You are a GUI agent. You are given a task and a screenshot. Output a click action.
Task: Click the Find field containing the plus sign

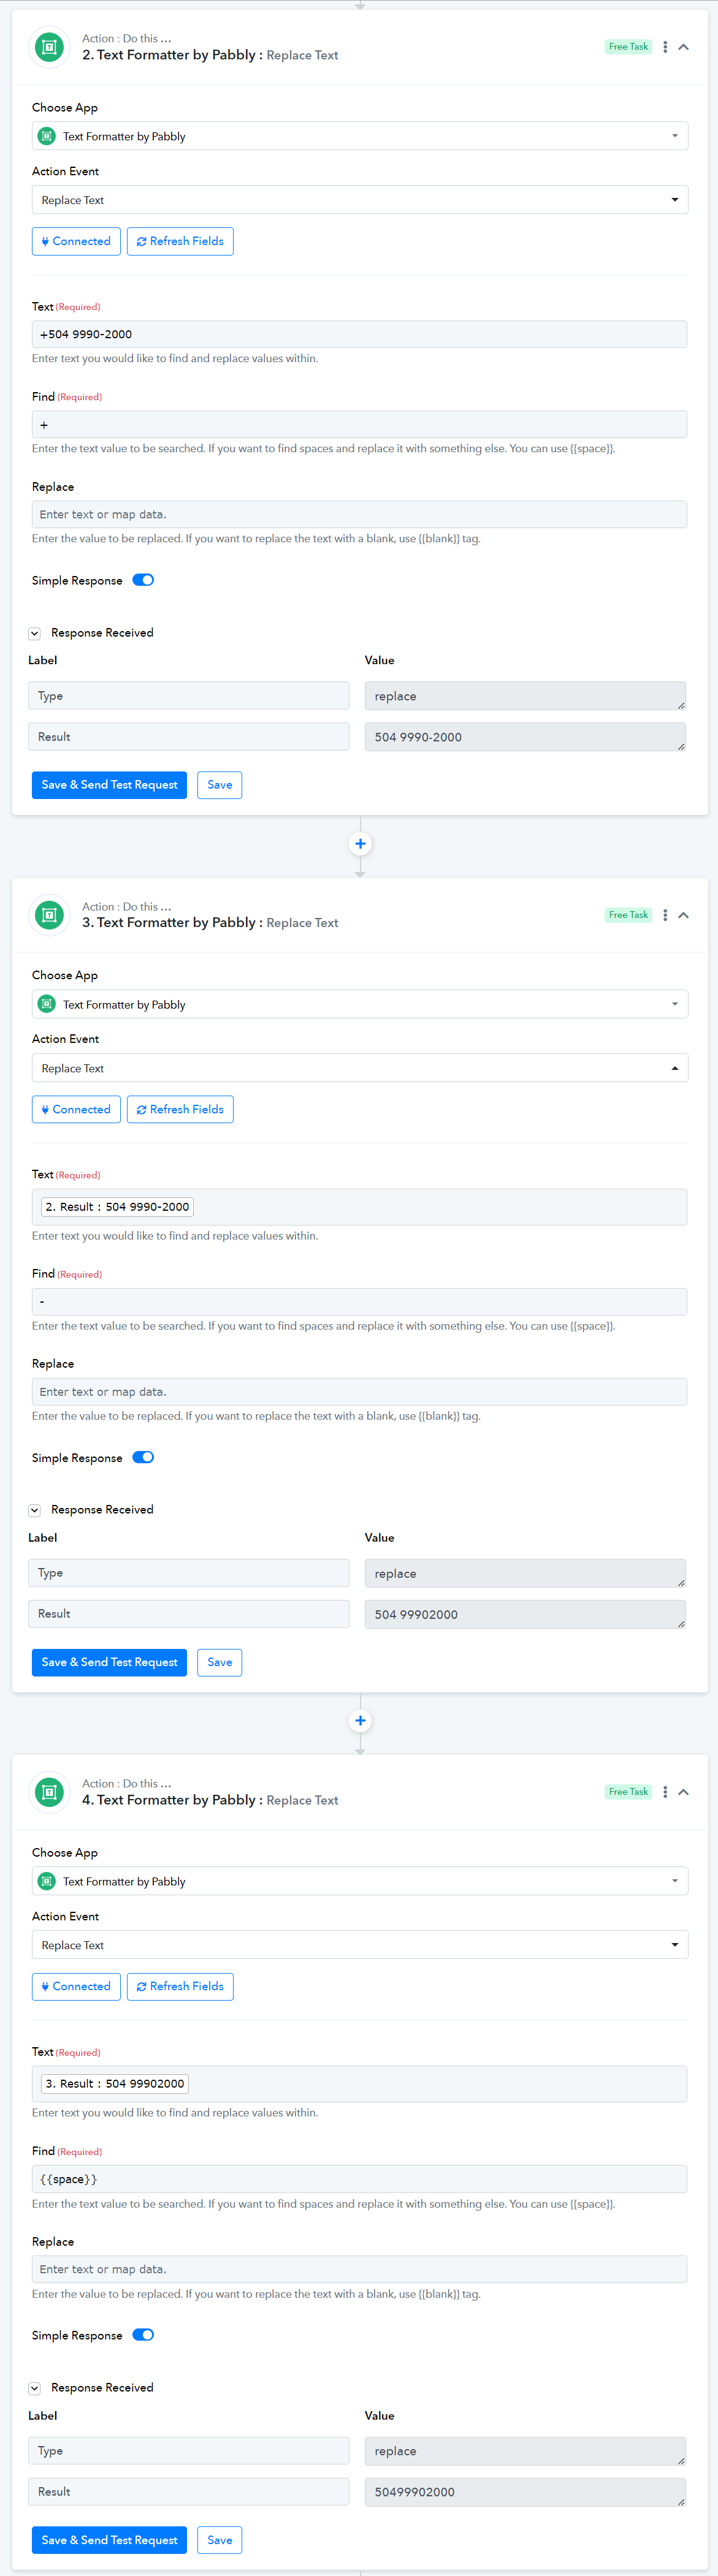(x=360, y=424)
